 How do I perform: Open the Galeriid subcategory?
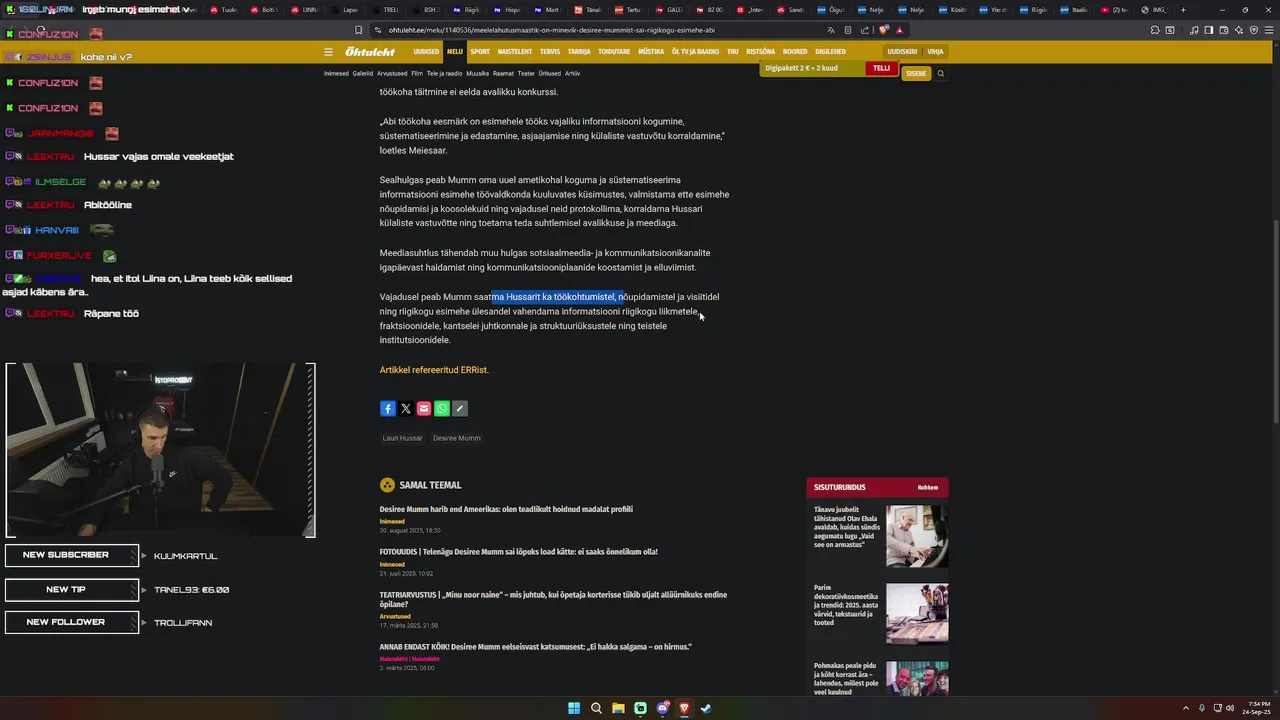[x=363, y=74]
